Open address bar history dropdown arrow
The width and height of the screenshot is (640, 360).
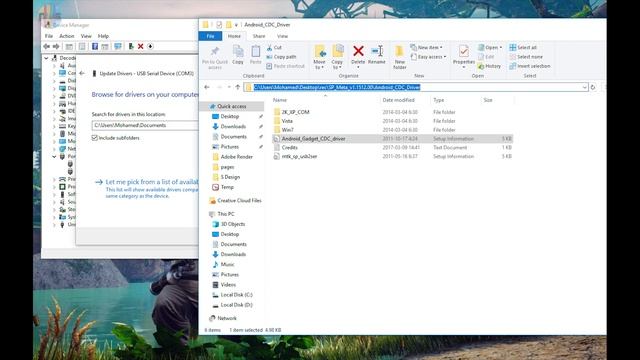pyautogui.click(x=584, y=87)
